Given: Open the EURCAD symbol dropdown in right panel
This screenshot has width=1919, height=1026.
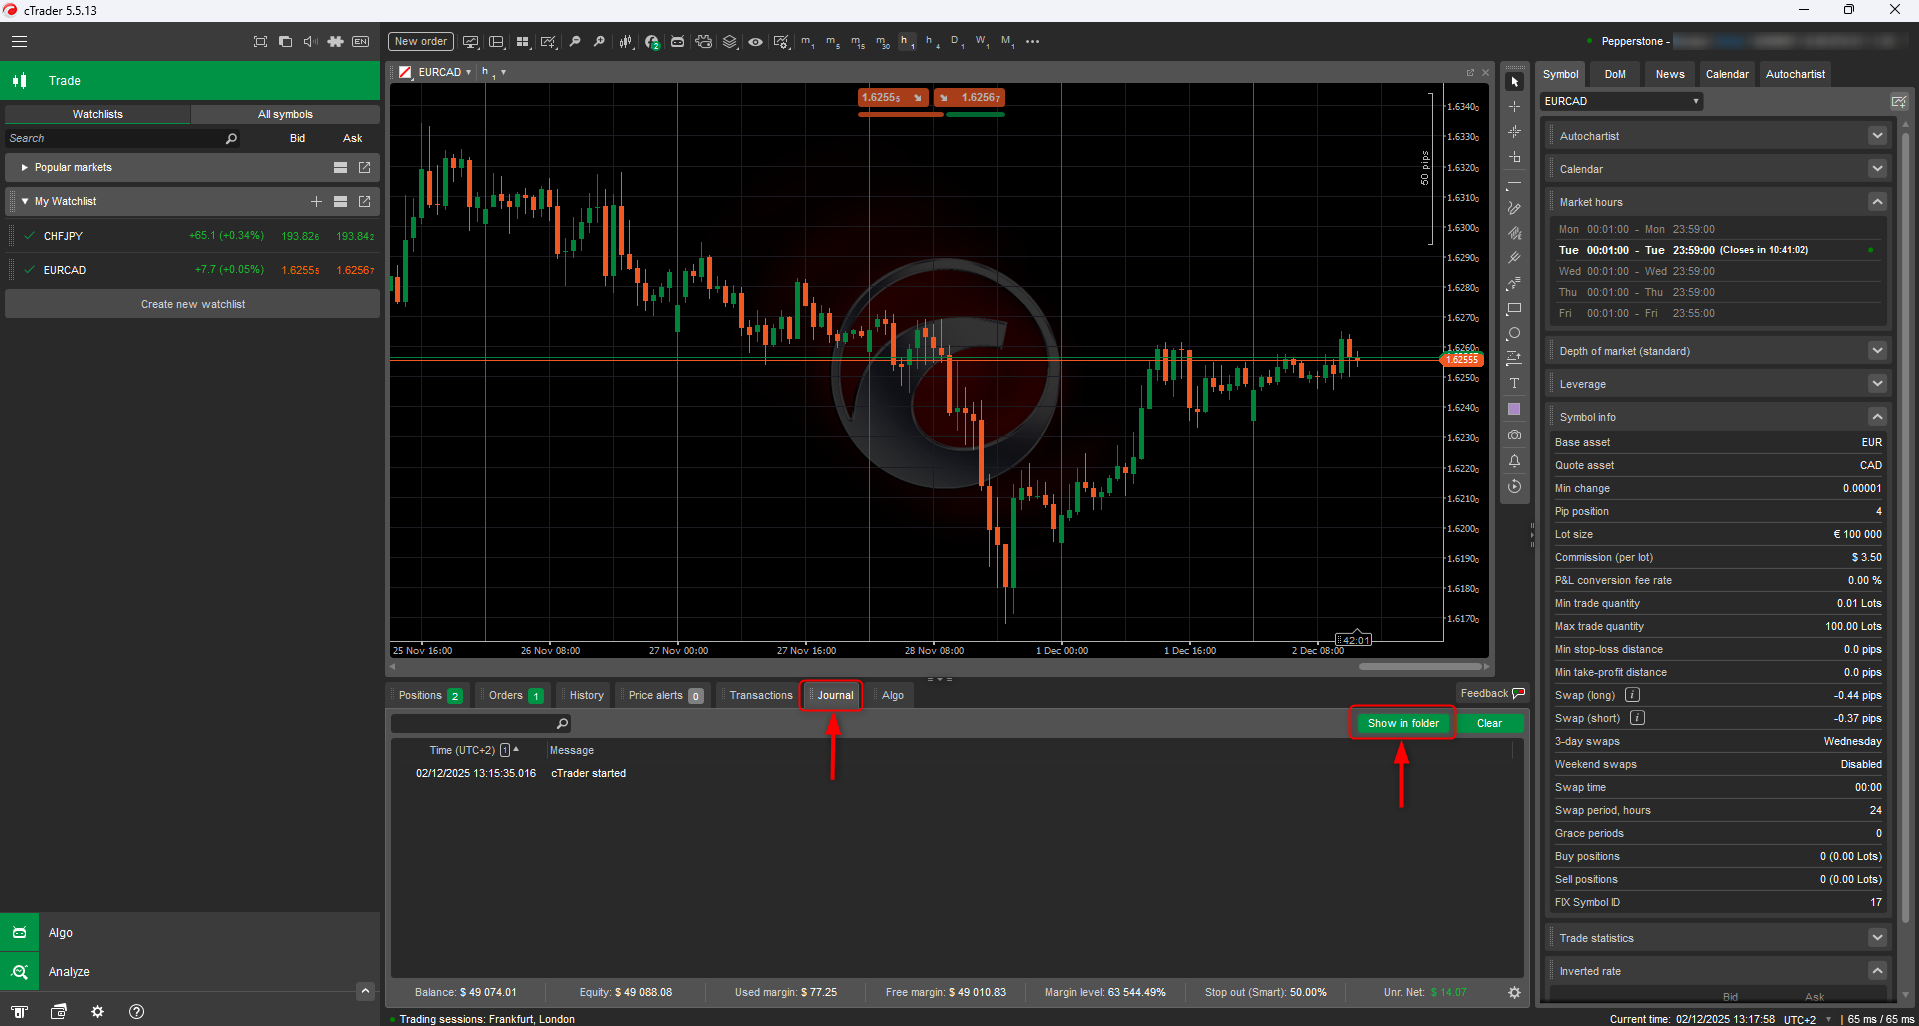Looking at the screenshot, I should (x=1620, y=101).
